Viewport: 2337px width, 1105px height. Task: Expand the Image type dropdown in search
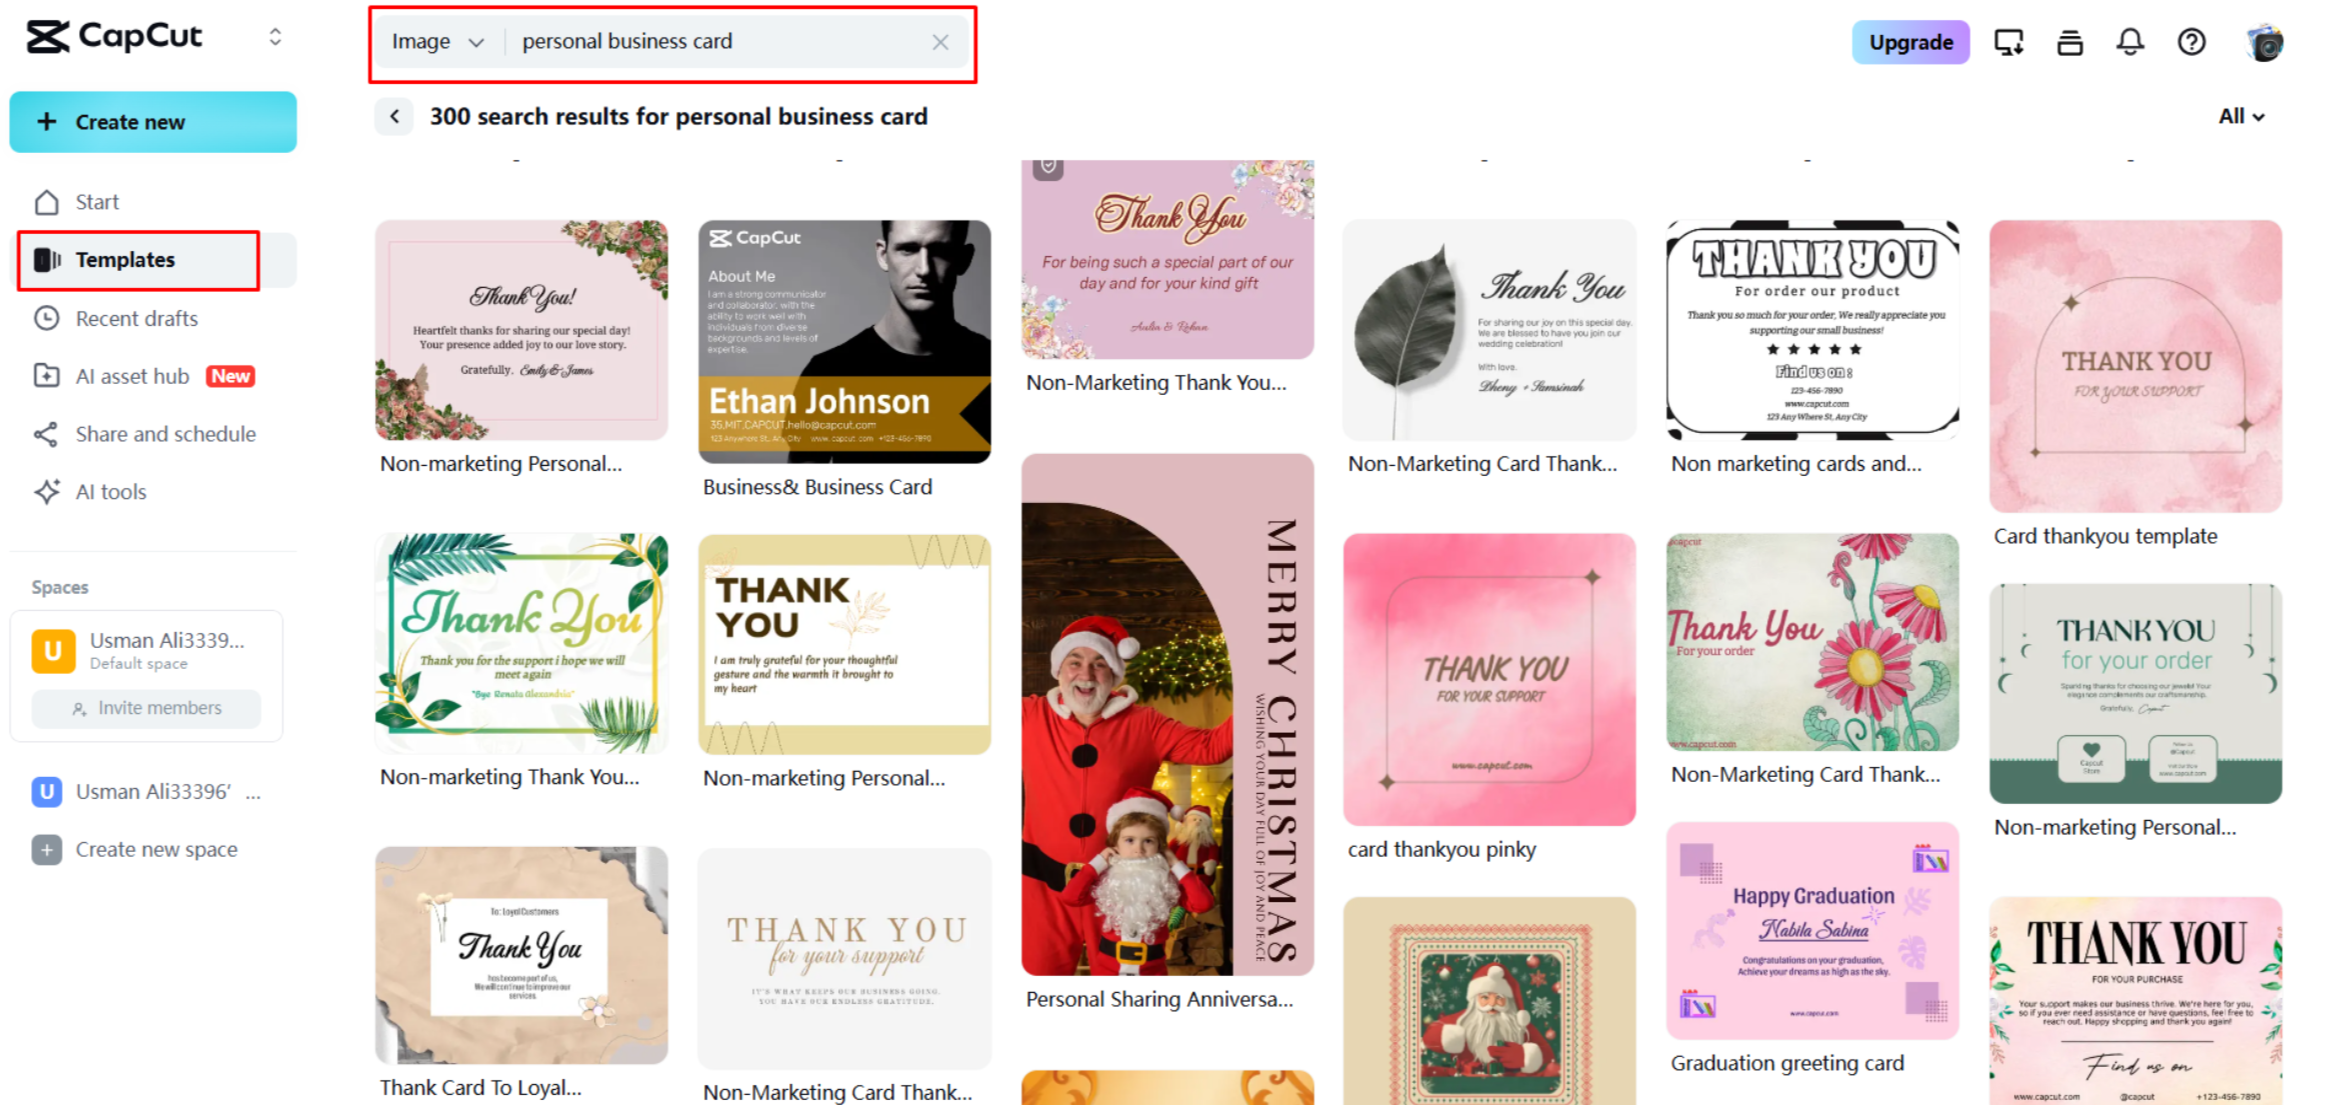pos(438,42)
